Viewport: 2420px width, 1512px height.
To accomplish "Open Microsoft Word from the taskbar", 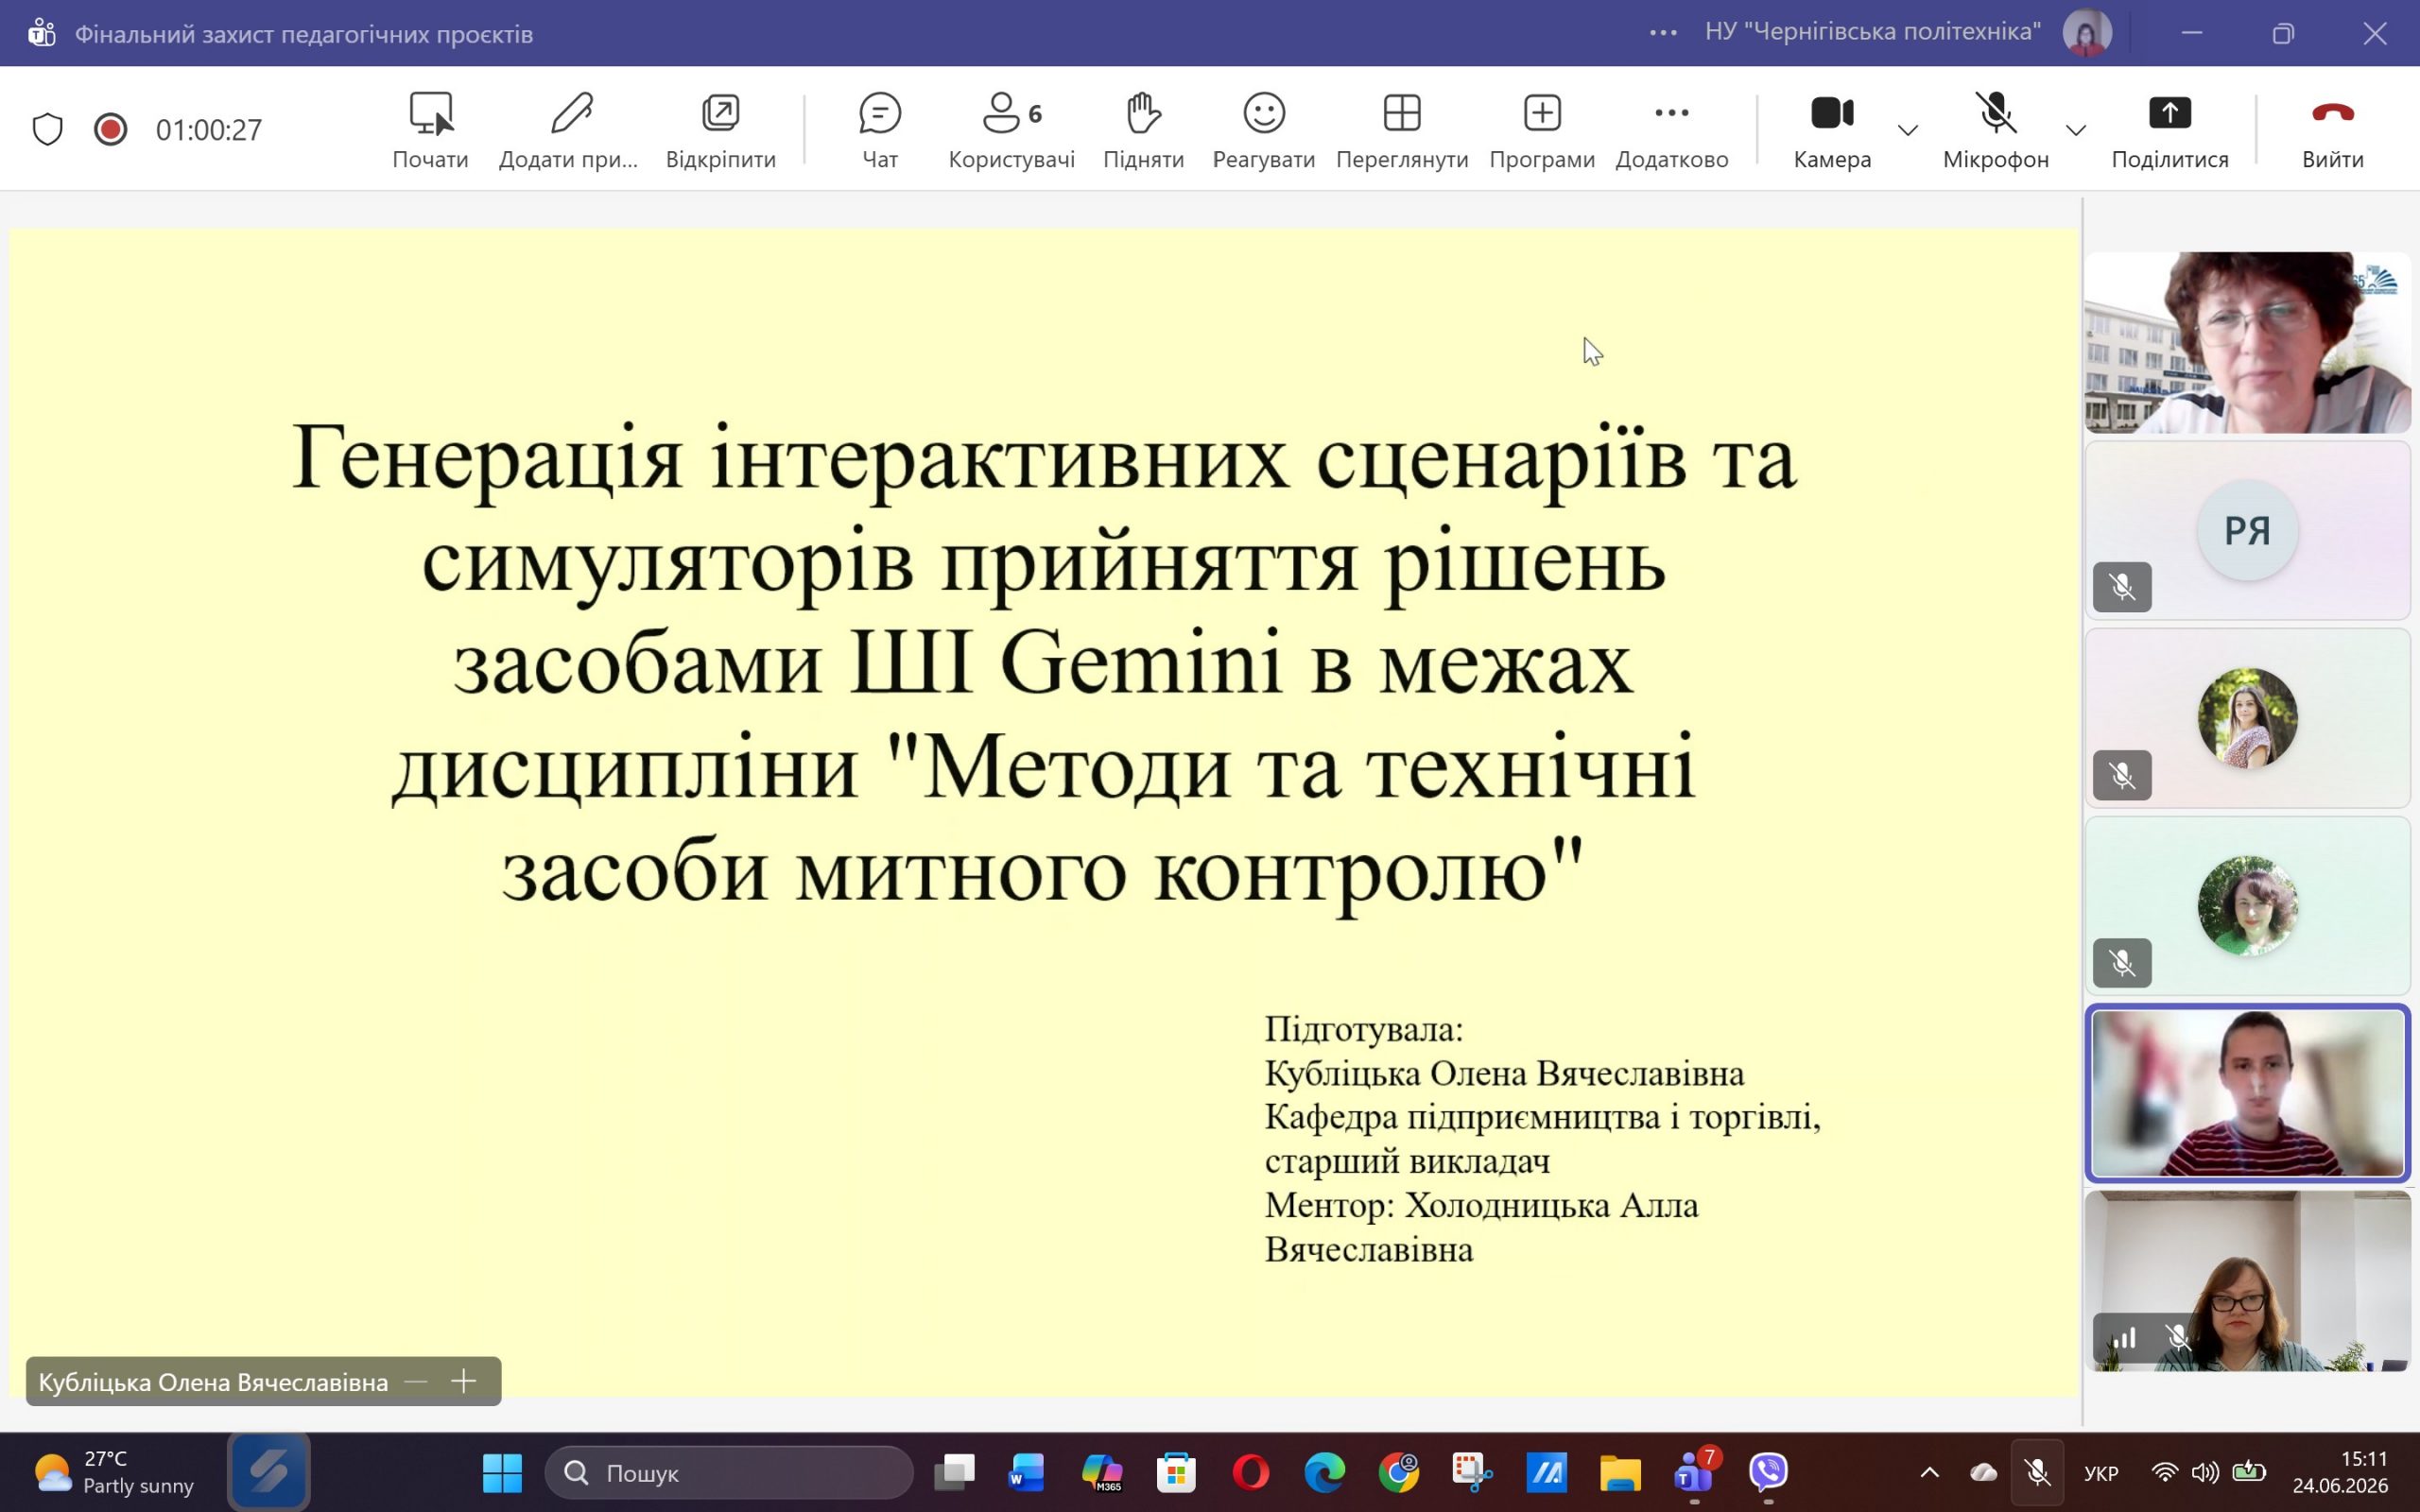I will 1027,1472.
